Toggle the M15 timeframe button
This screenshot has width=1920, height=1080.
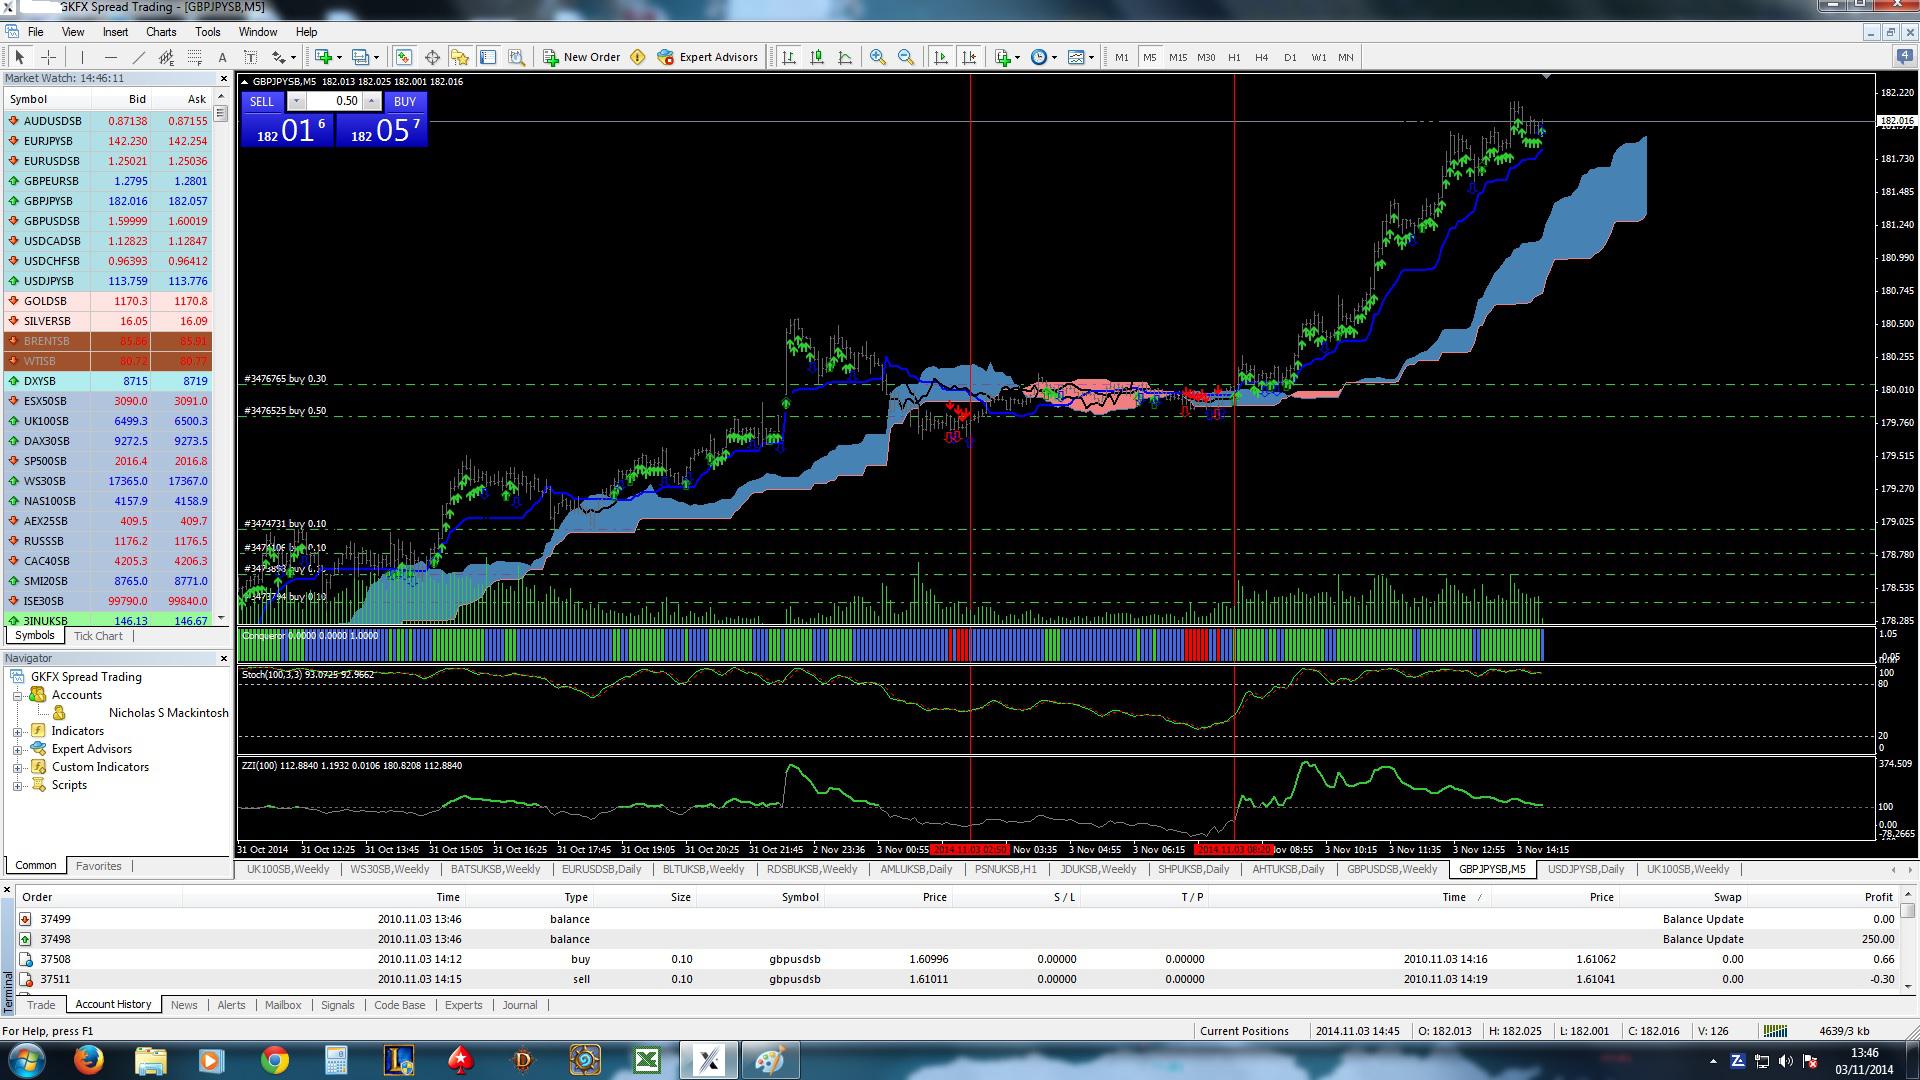pos(1177,57)
